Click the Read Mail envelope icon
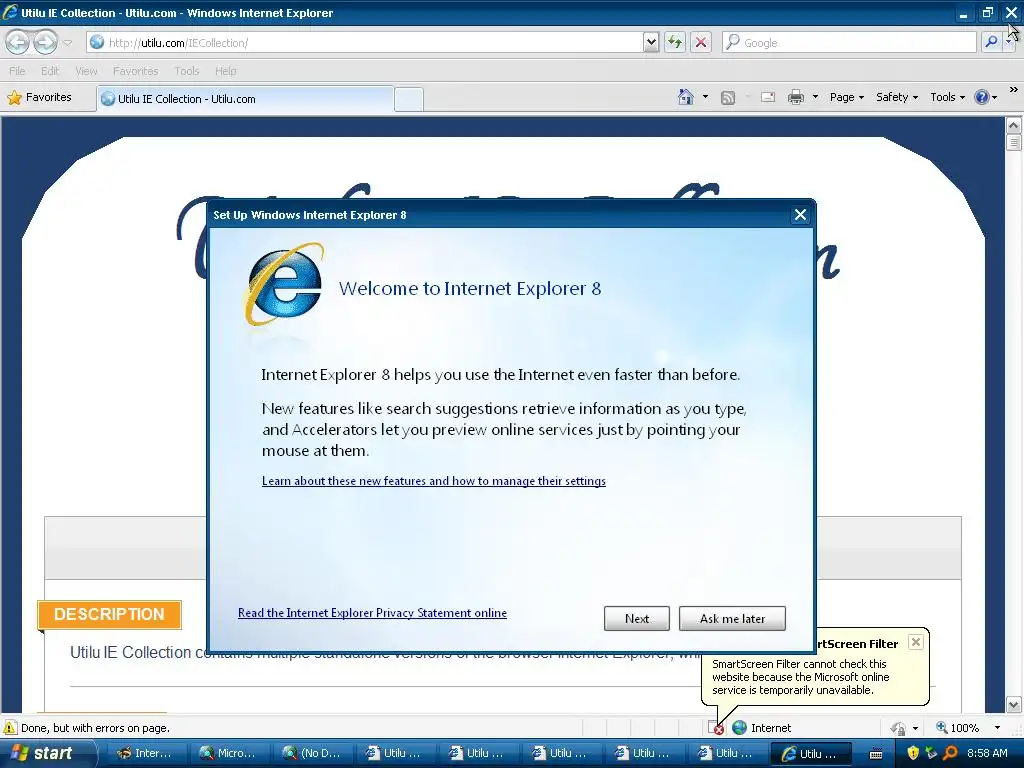Image resolution: width=1024 pixels, height=768 pixels. tap(768, 97)
